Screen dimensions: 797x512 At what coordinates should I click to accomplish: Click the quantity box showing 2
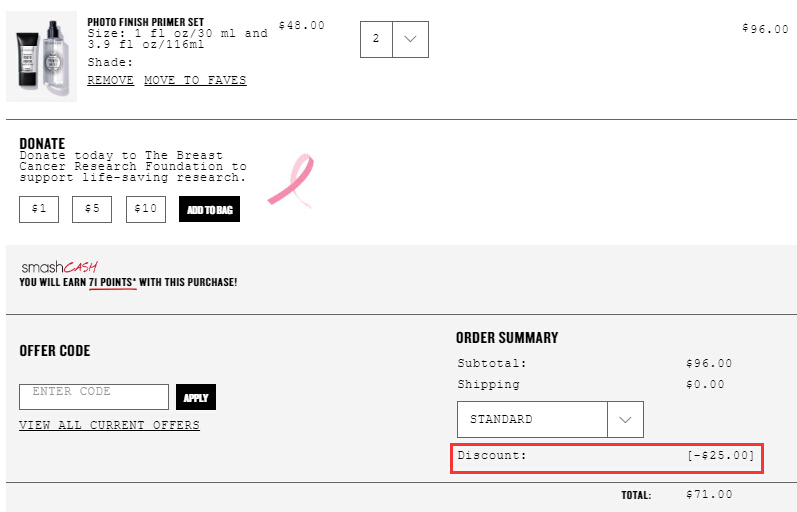tap(376, 39)
